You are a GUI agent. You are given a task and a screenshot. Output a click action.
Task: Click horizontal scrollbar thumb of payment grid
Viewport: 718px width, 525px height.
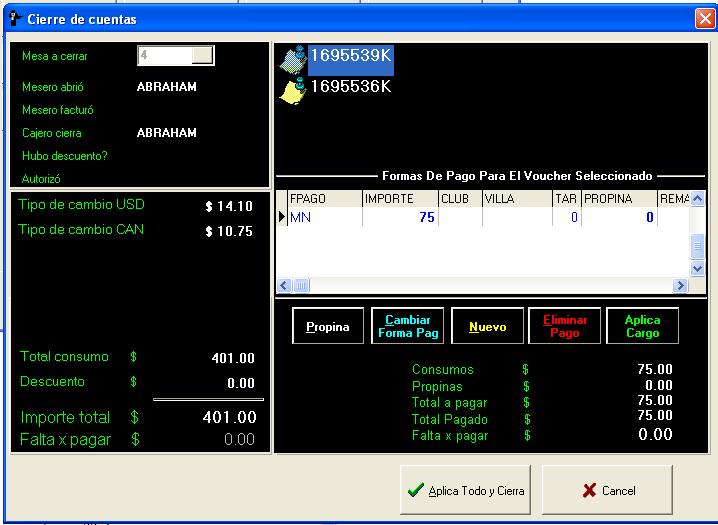pyautogui.click(x=301, y=286)
